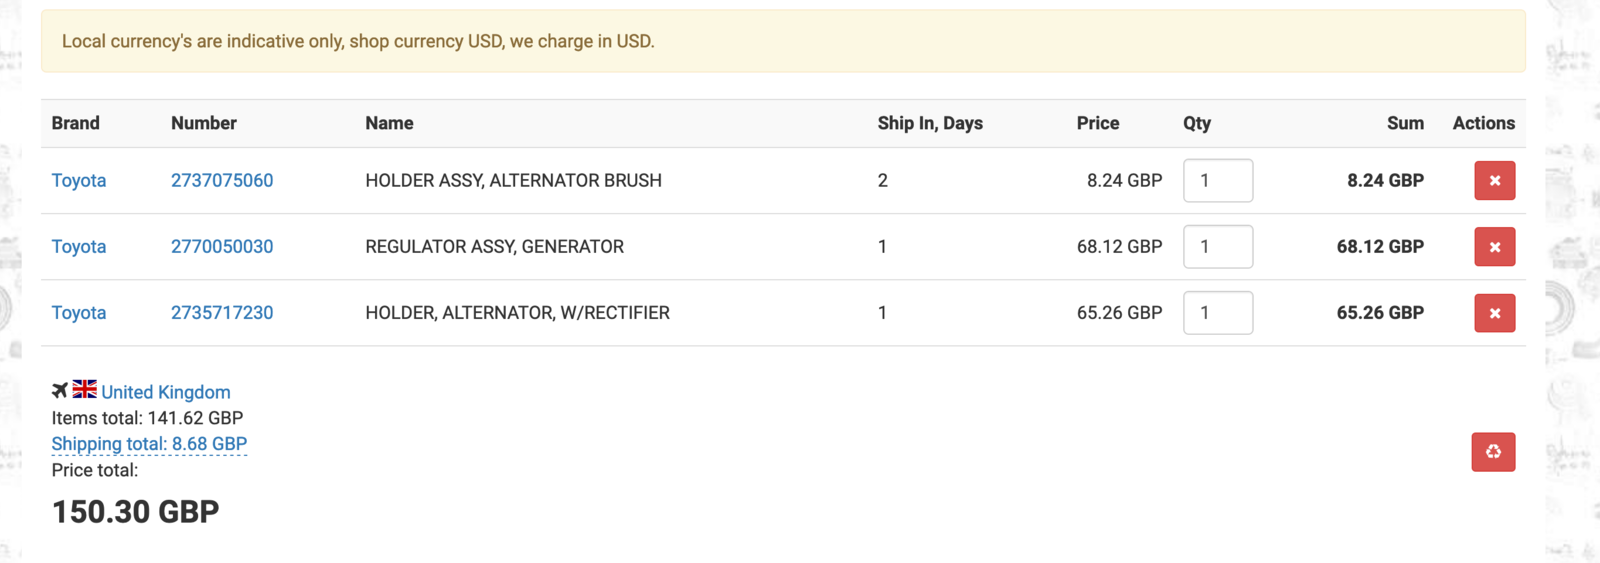The width and height of the screenshot is (1600, 563).
Task: Click the Price column header
Action: (x=1098, y=123)
